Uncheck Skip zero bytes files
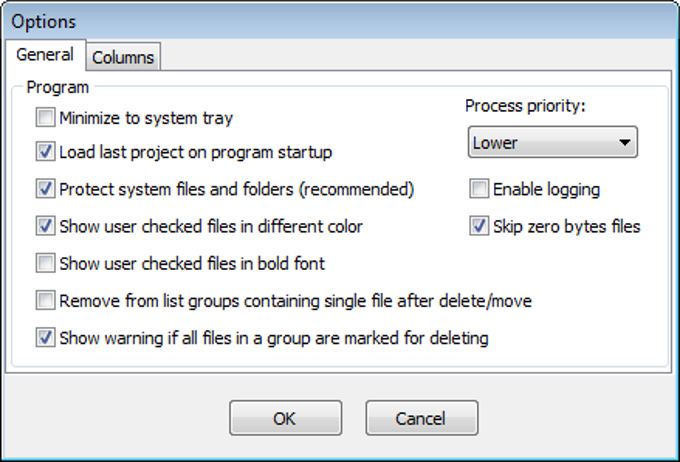This screenshot has height=462, width=680. pos(479,227)
